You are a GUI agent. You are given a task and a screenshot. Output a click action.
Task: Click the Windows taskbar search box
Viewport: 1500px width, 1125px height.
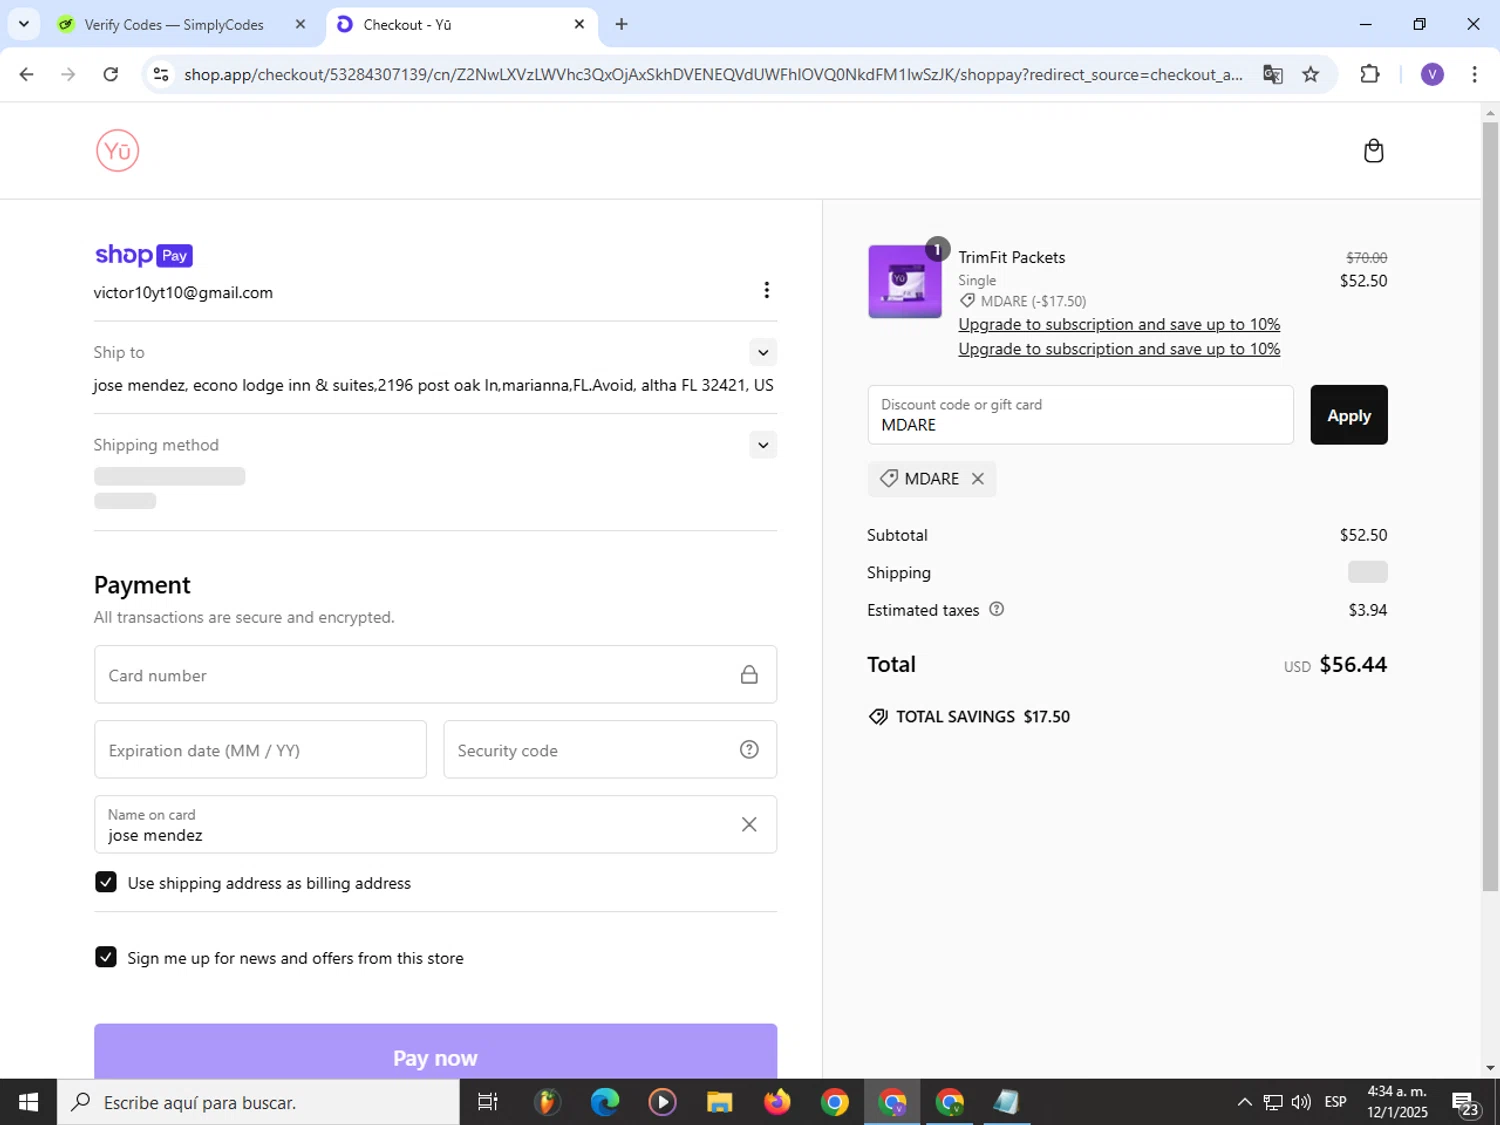[258, 1102]
